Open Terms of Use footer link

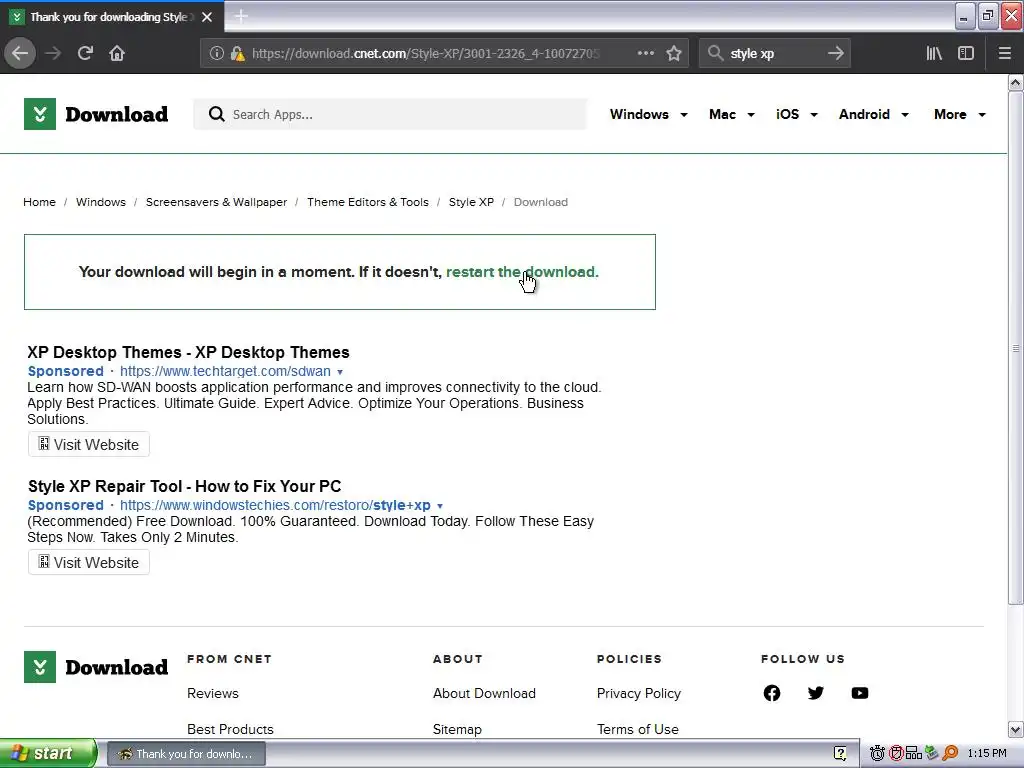pos(637,729)
